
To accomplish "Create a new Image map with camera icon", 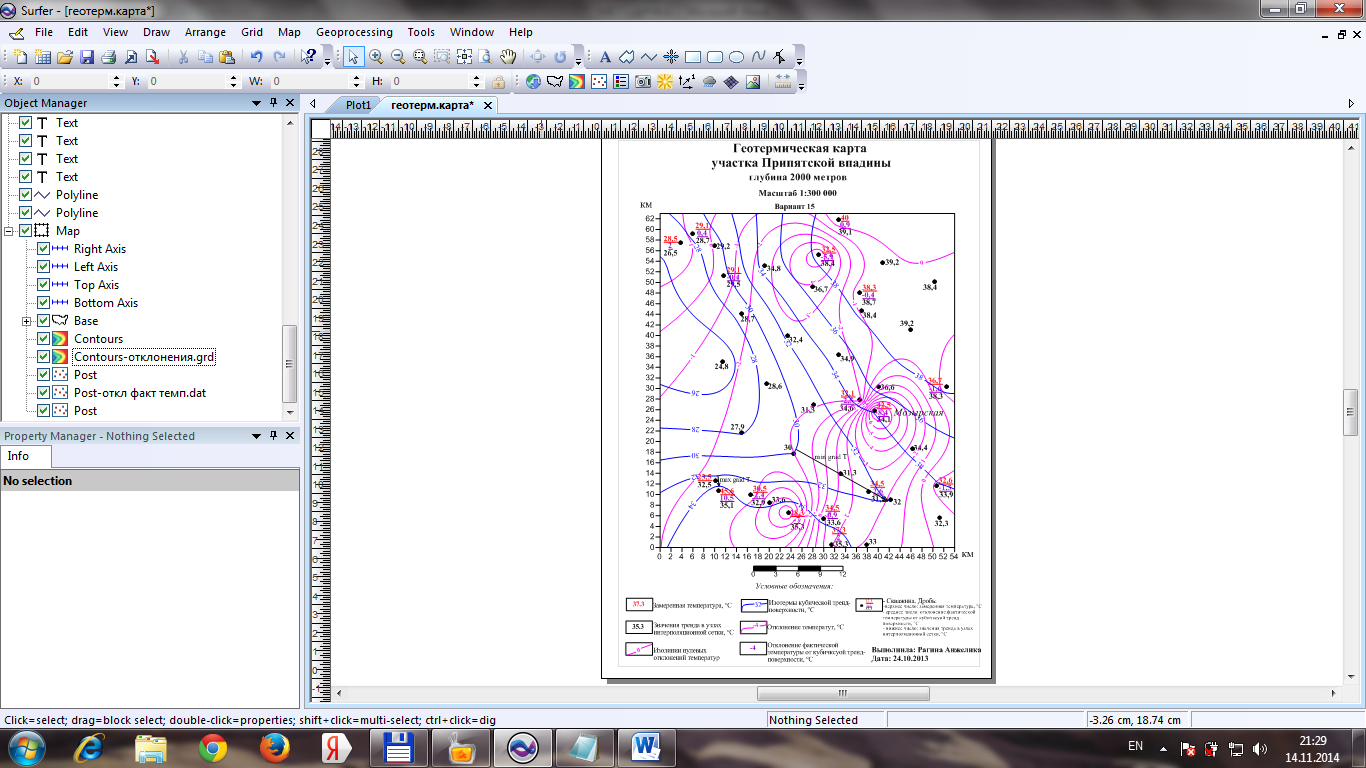I will (643, 82).
